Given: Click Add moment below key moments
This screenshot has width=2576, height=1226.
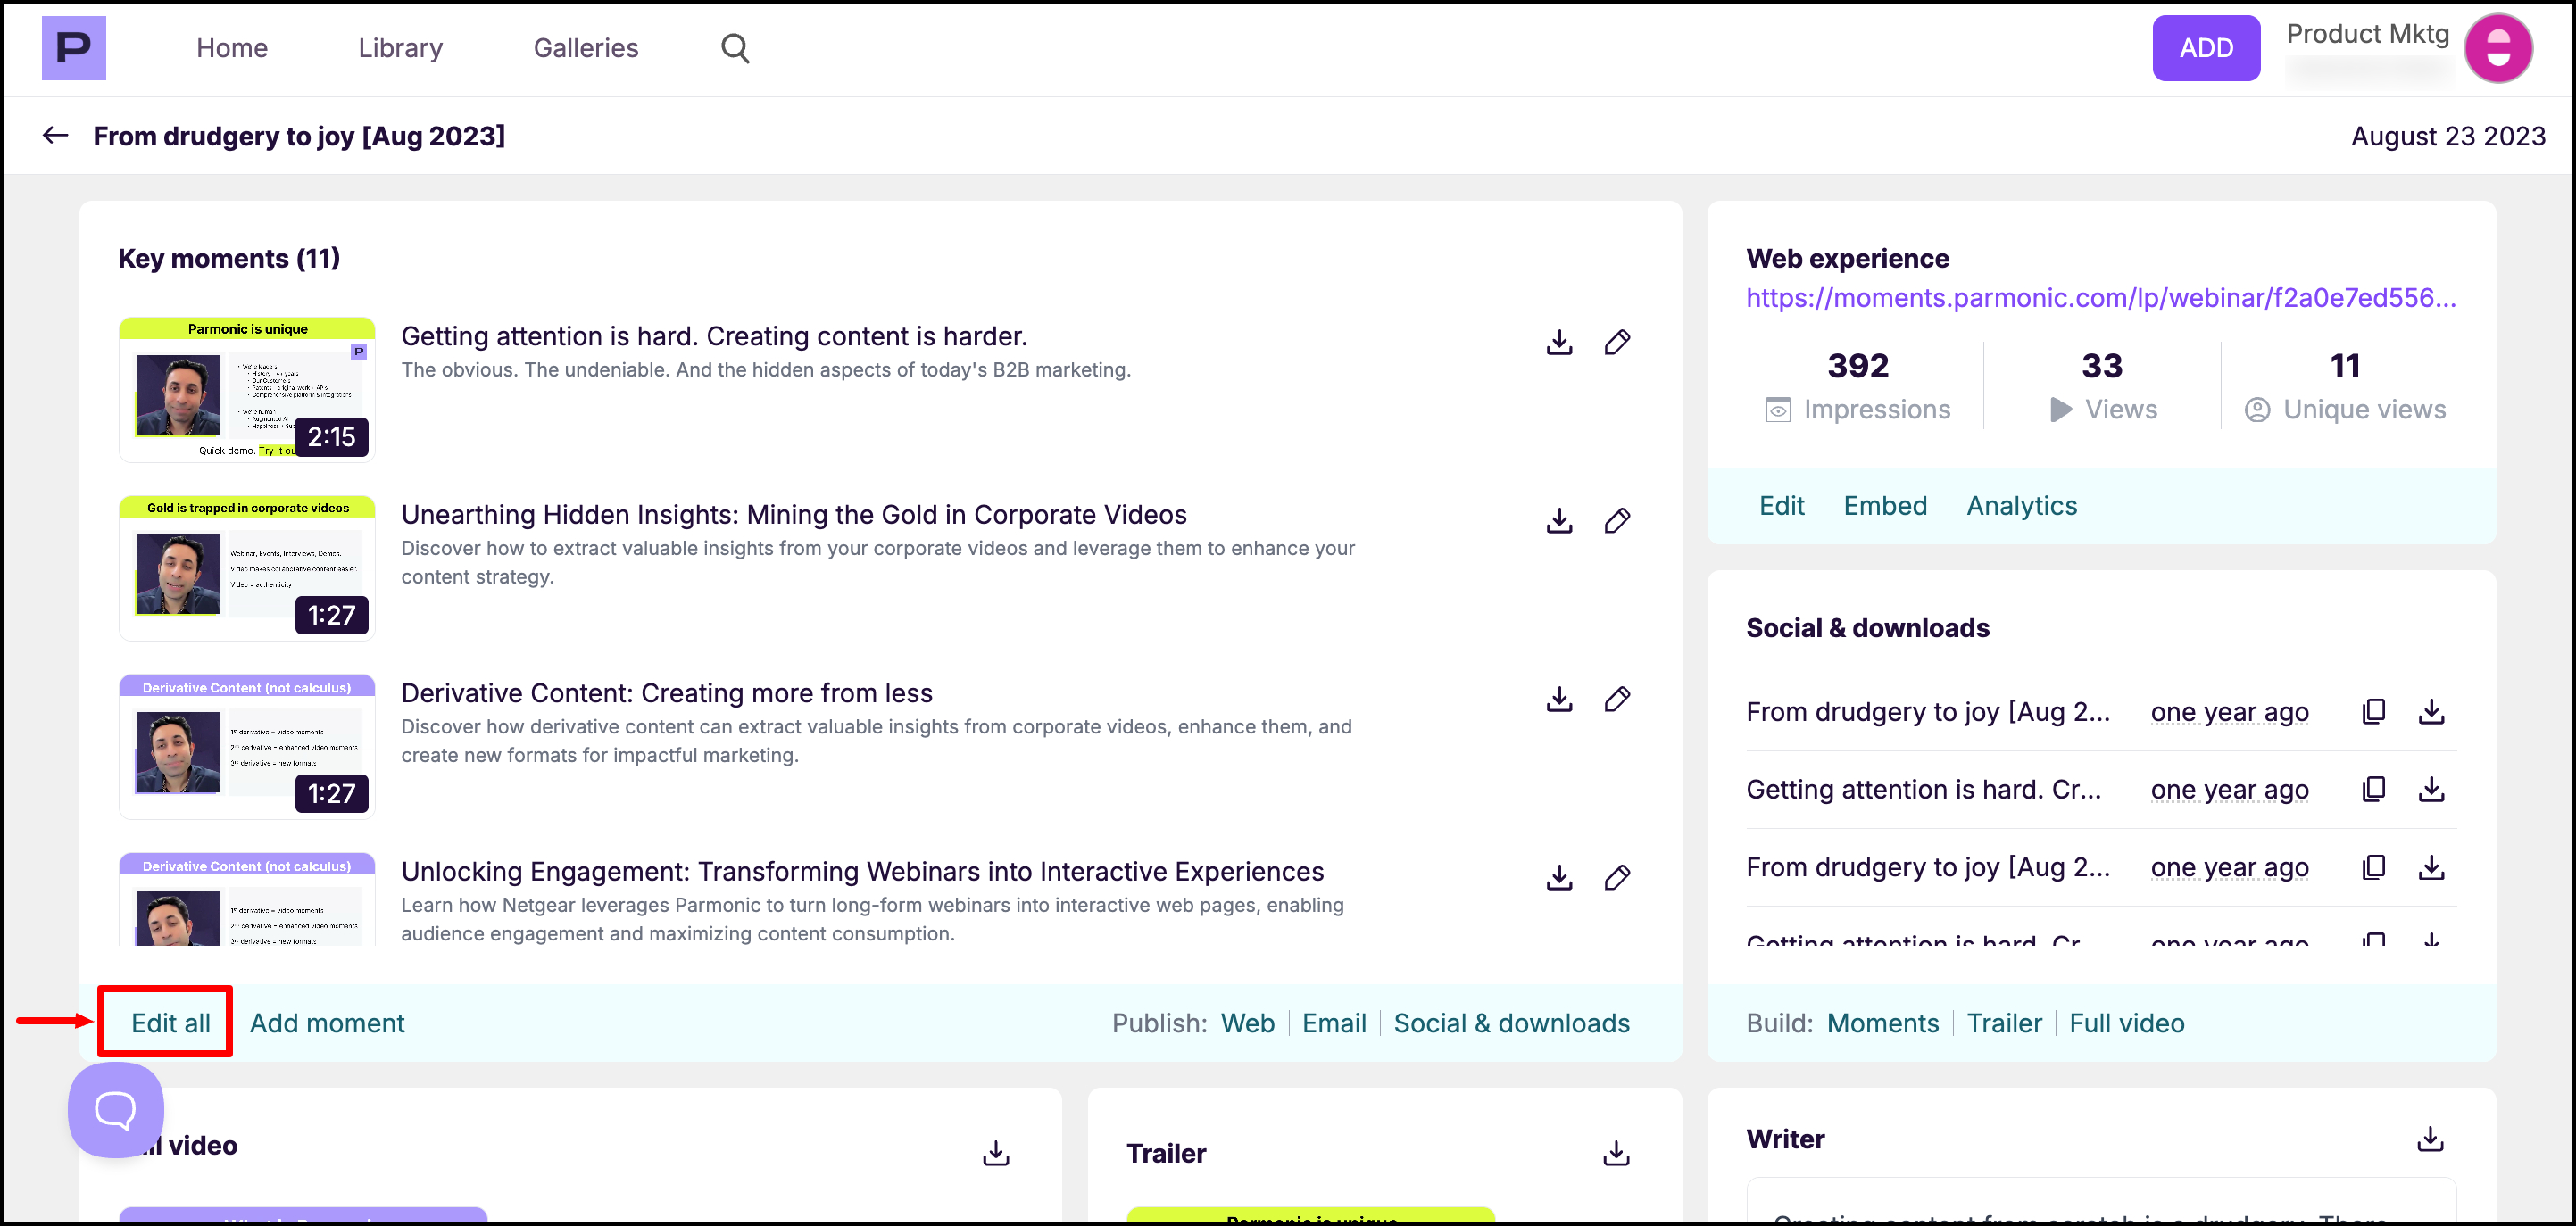Looking at the screenshot, I should 327,1023.
